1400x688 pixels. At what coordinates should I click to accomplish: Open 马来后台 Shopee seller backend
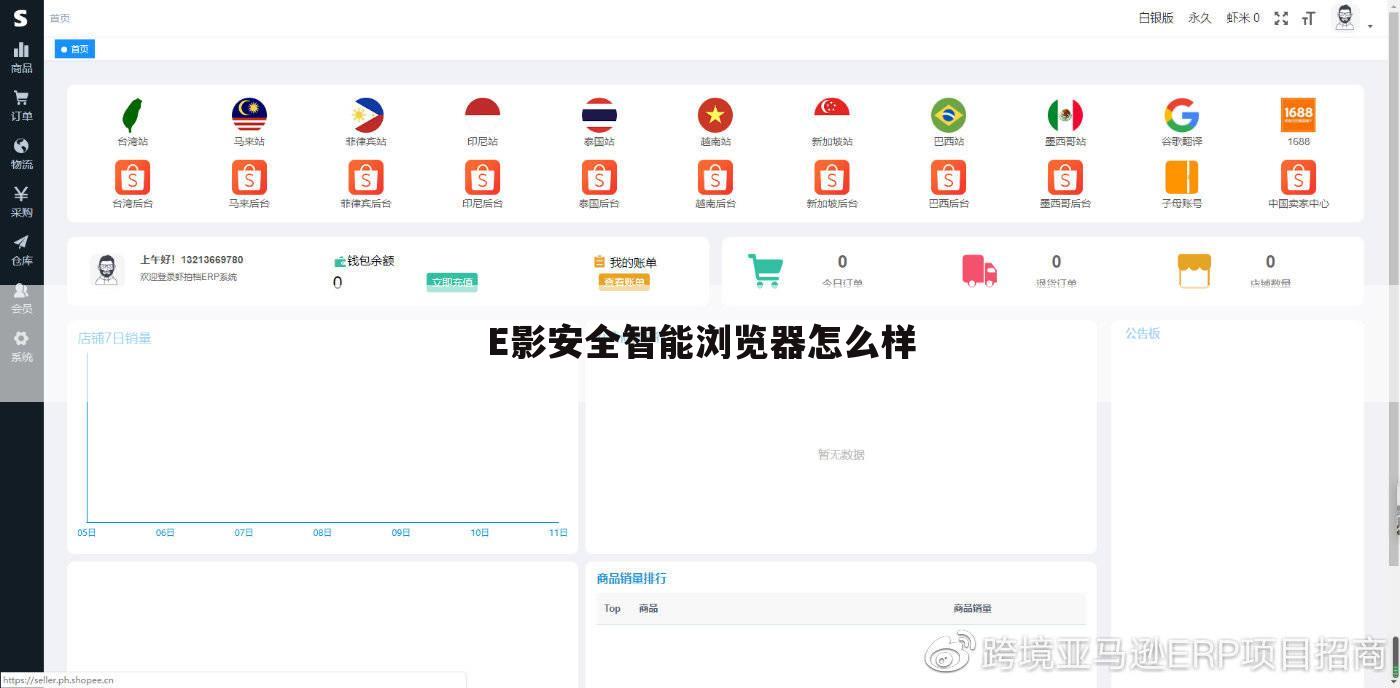coord(249,178)
